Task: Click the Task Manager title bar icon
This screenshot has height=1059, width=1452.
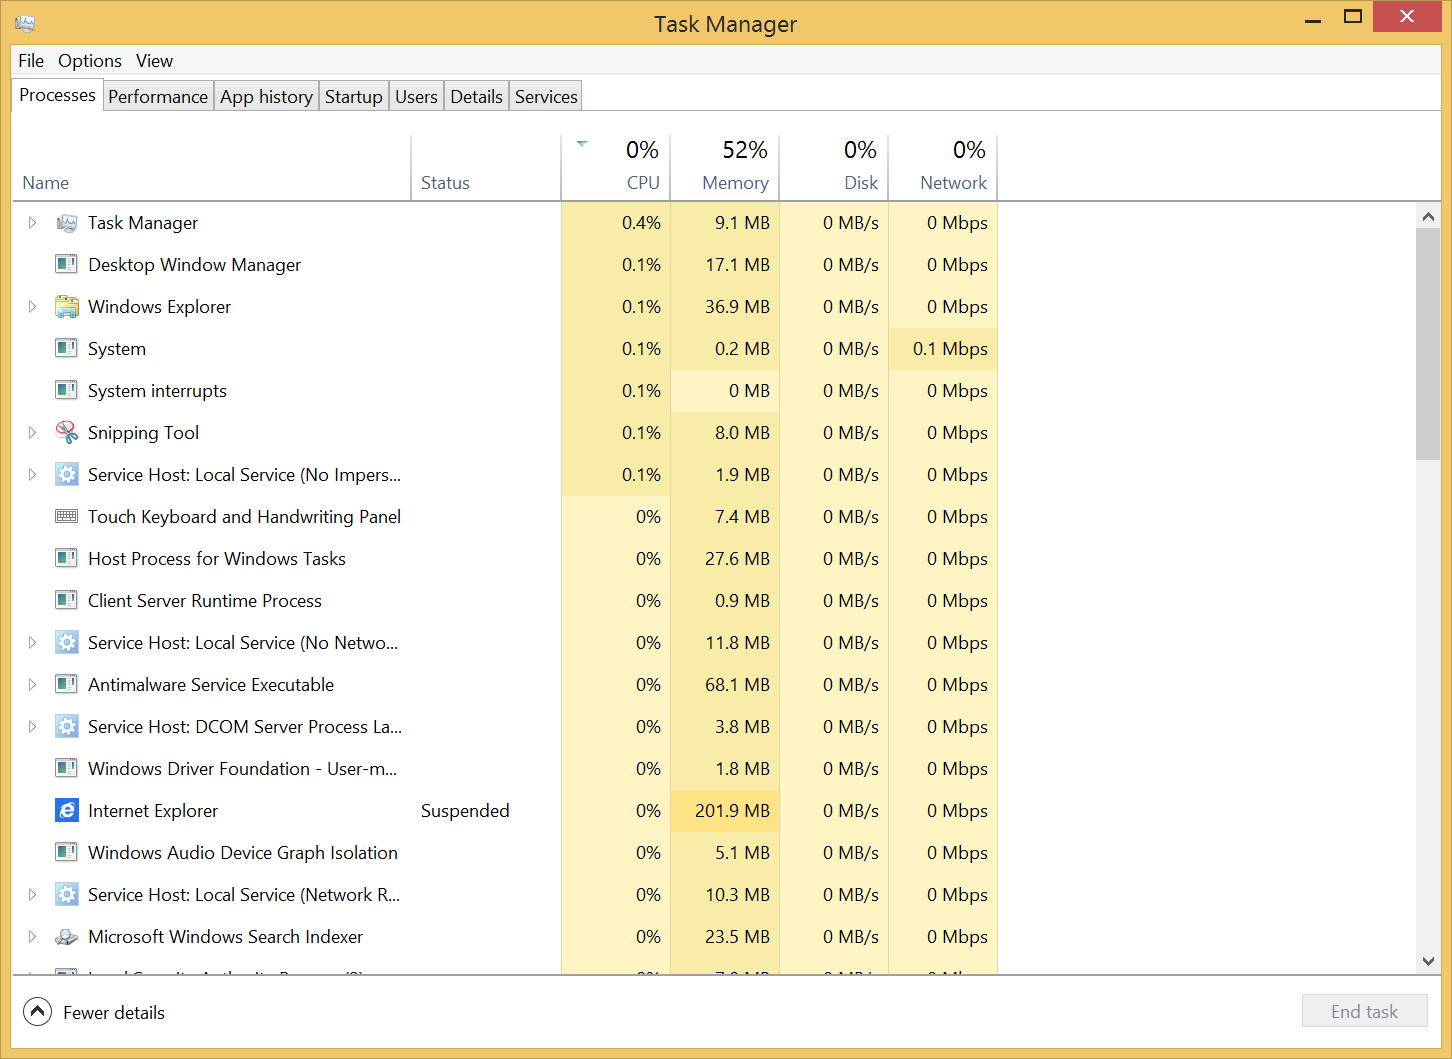Action: 25,23
